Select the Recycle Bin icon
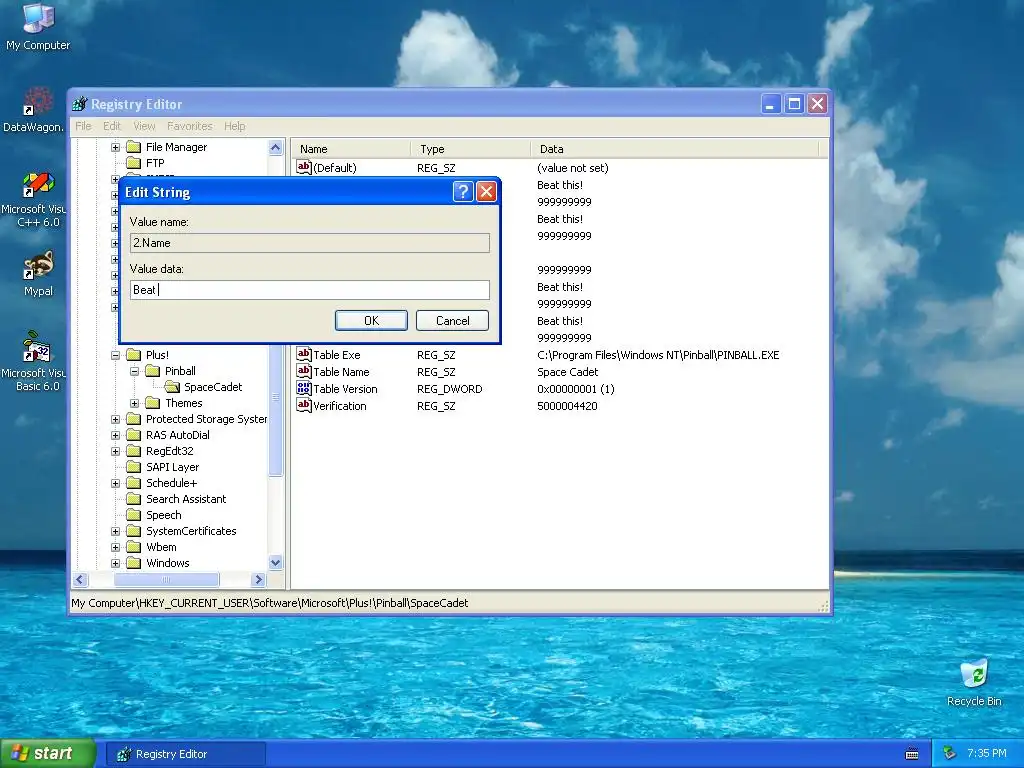 (974, 683)
